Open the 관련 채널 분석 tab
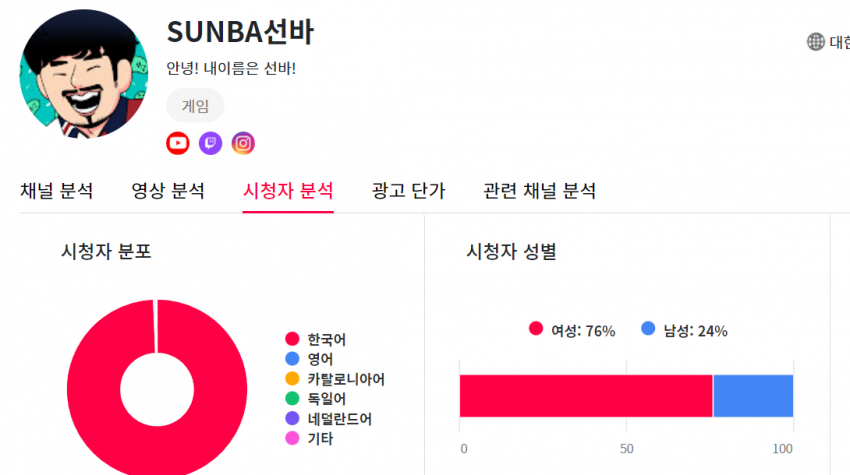Image resolution: width=850 pixels, height=475 pixels. [x=539, y=191]
